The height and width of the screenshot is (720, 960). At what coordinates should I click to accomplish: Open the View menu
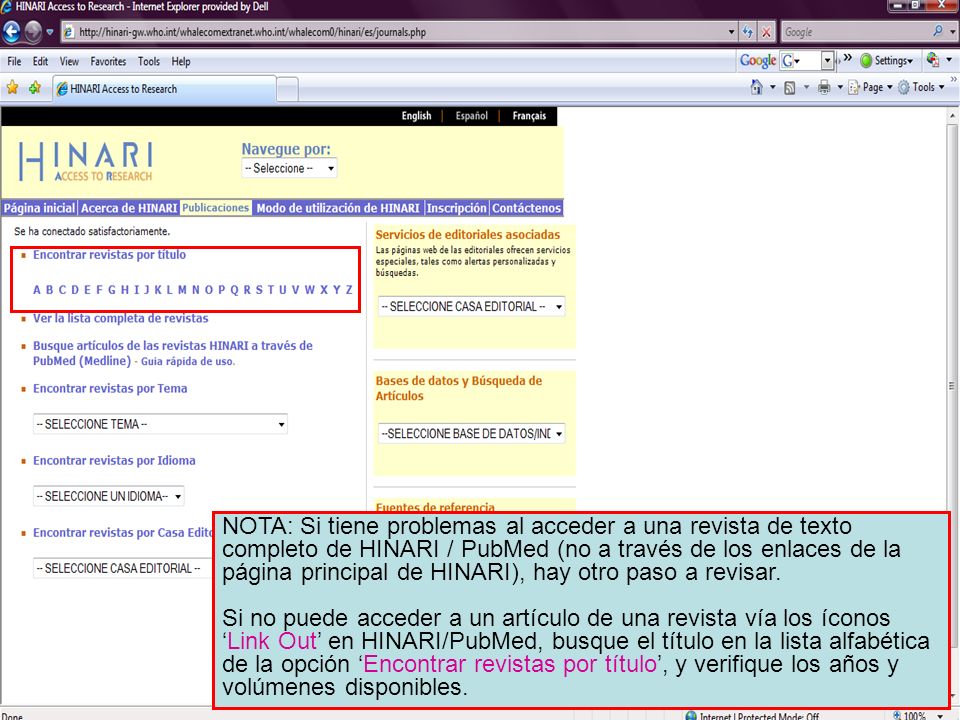(69, 61)
